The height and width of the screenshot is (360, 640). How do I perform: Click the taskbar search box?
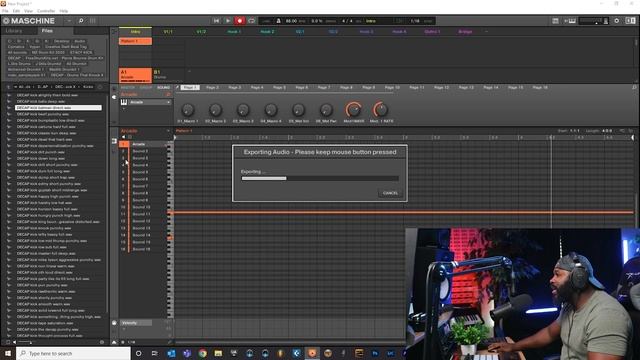pos(73,353)
